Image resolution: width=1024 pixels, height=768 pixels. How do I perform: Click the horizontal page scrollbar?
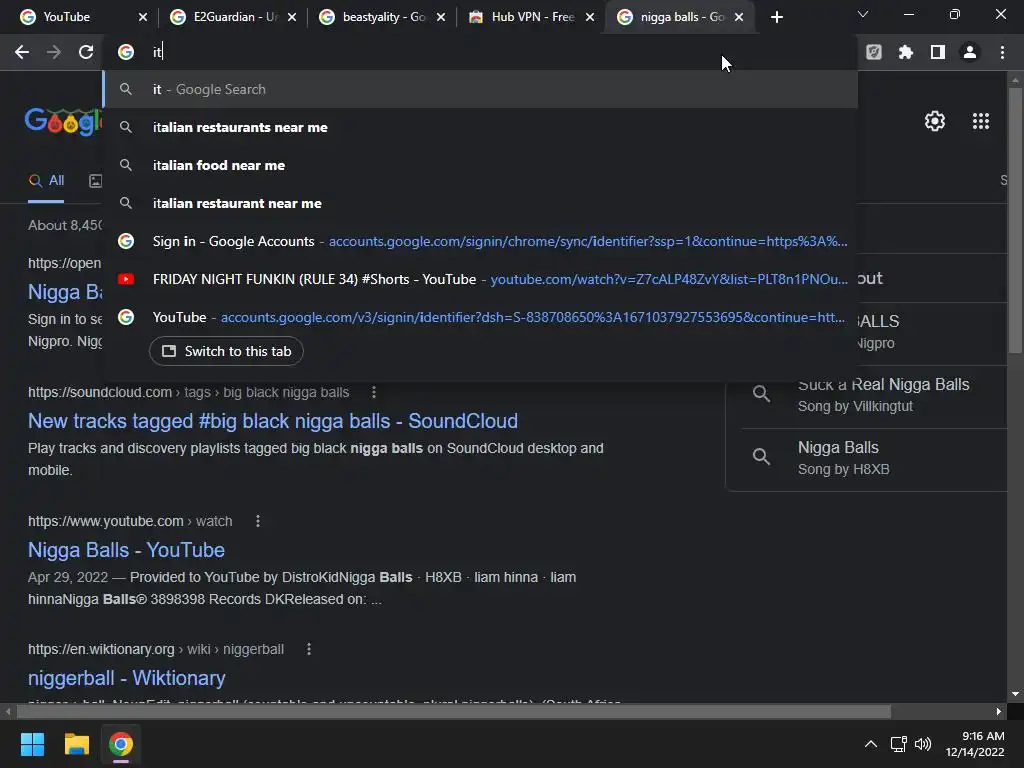453,711
